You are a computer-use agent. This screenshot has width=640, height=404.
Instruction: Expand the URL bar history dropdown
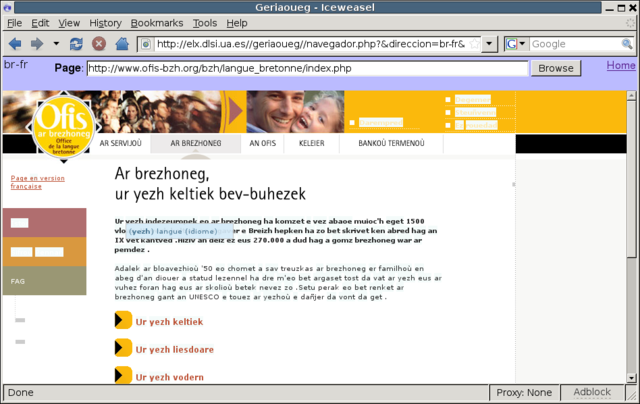489,44
